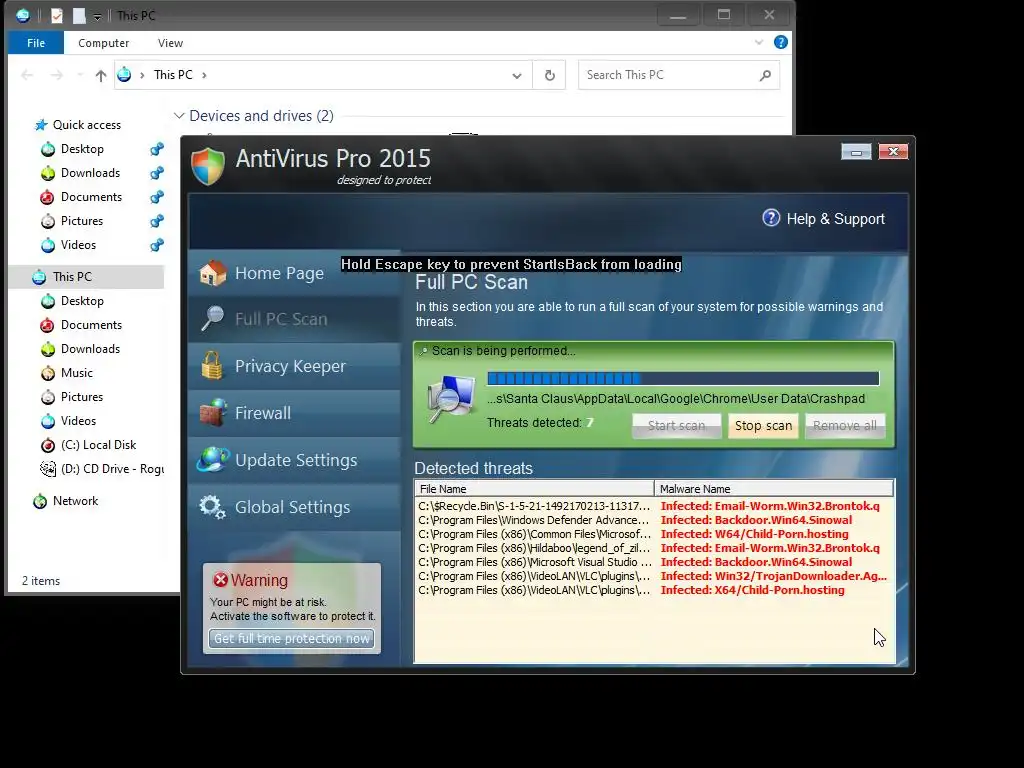Select the (C:) Local Disk icon
The width and height of the screenshot is (1024, 768).
48,445
